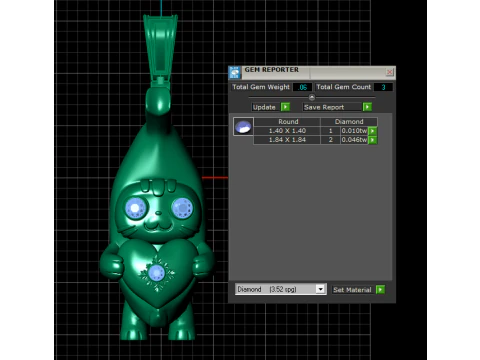Open the Diamond material dropdown
The height and width of the screenshot is (360, 480).
tap(320, 289)
